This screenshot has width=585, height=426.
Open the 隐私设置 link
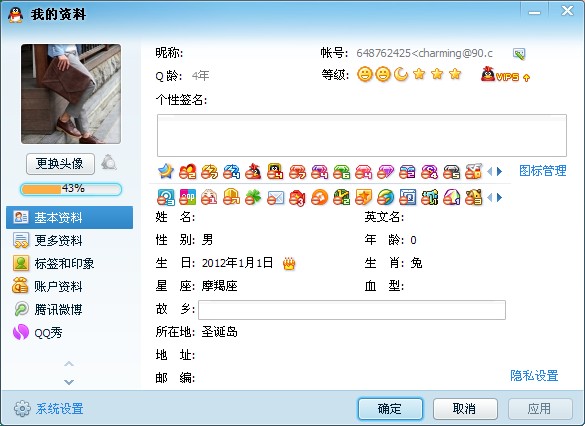coord(534,376)
